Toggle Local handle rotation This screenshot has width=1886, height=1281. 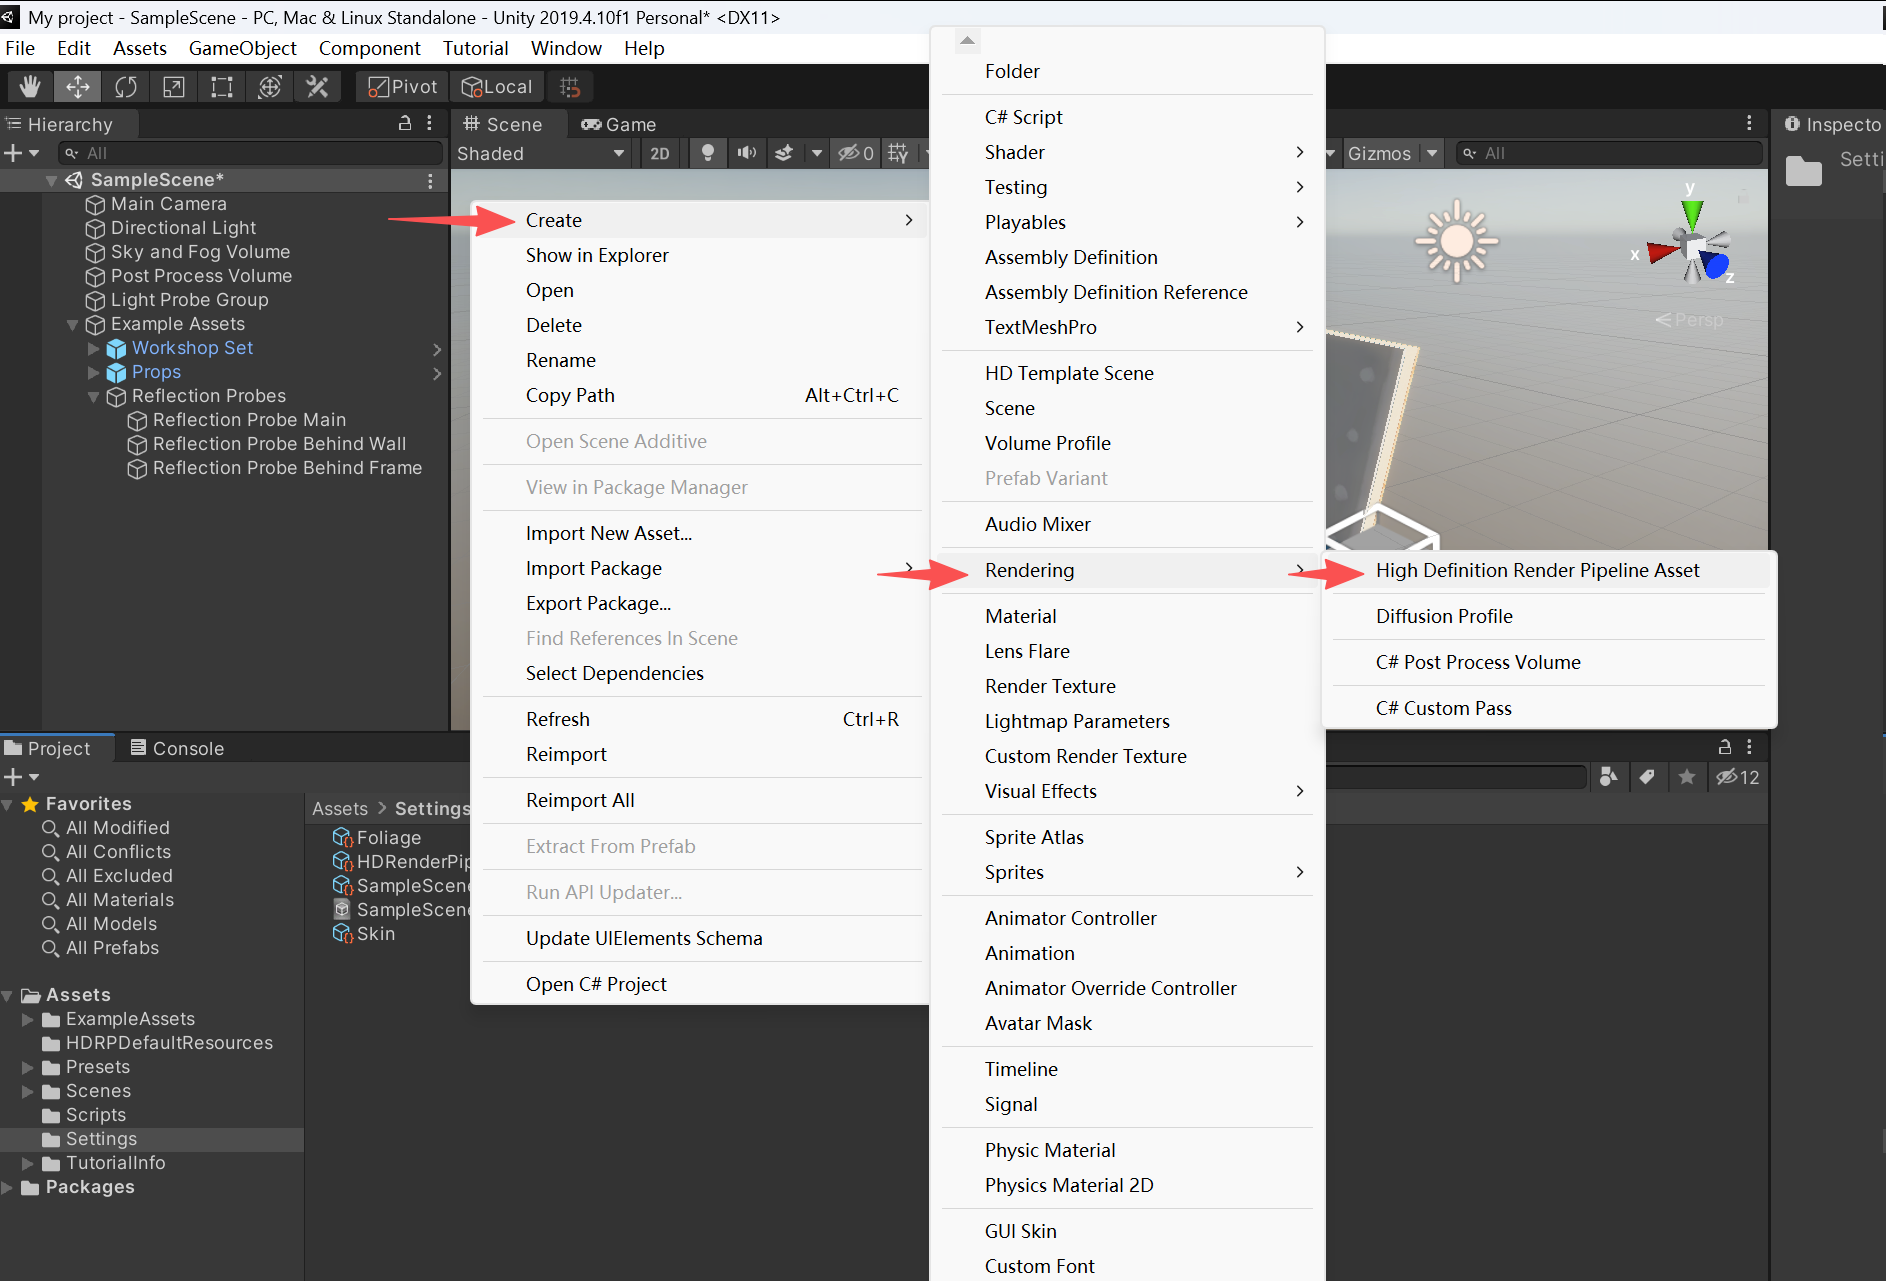coord(497,87)
